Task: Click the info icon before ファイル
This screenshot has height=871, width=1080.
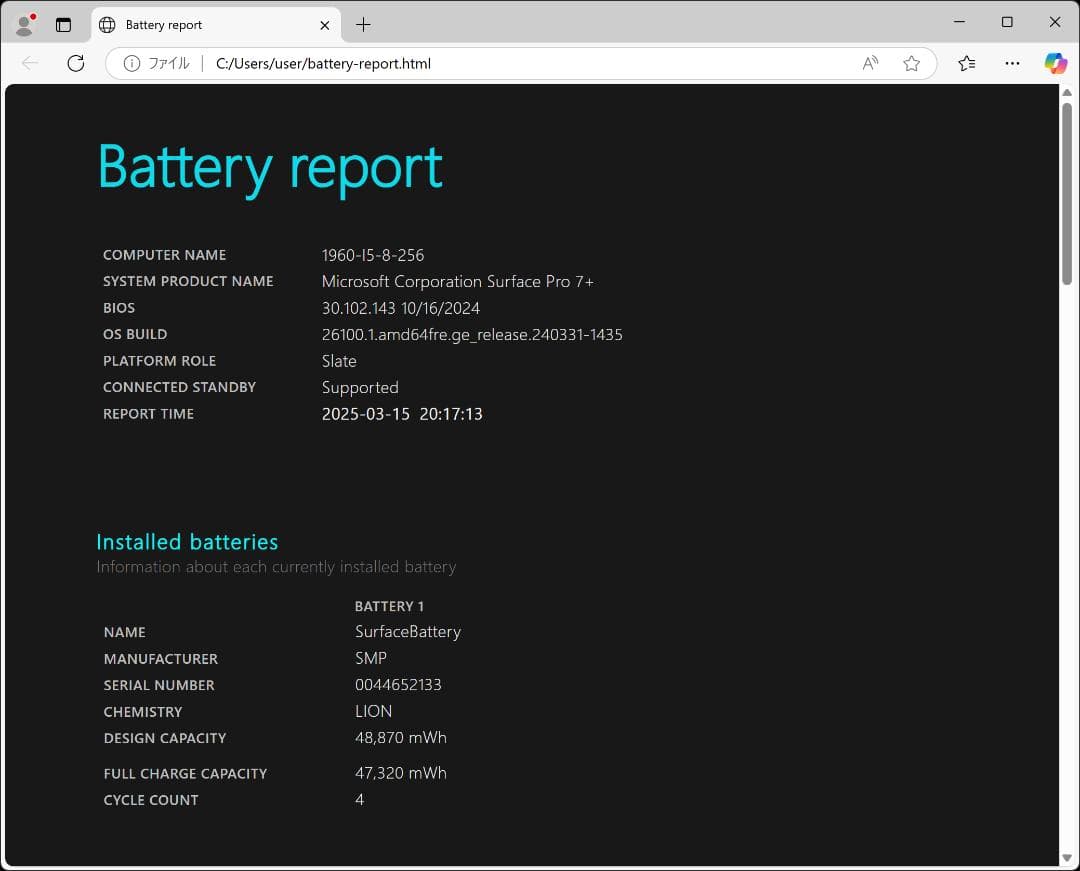Action: click(131, 62)
